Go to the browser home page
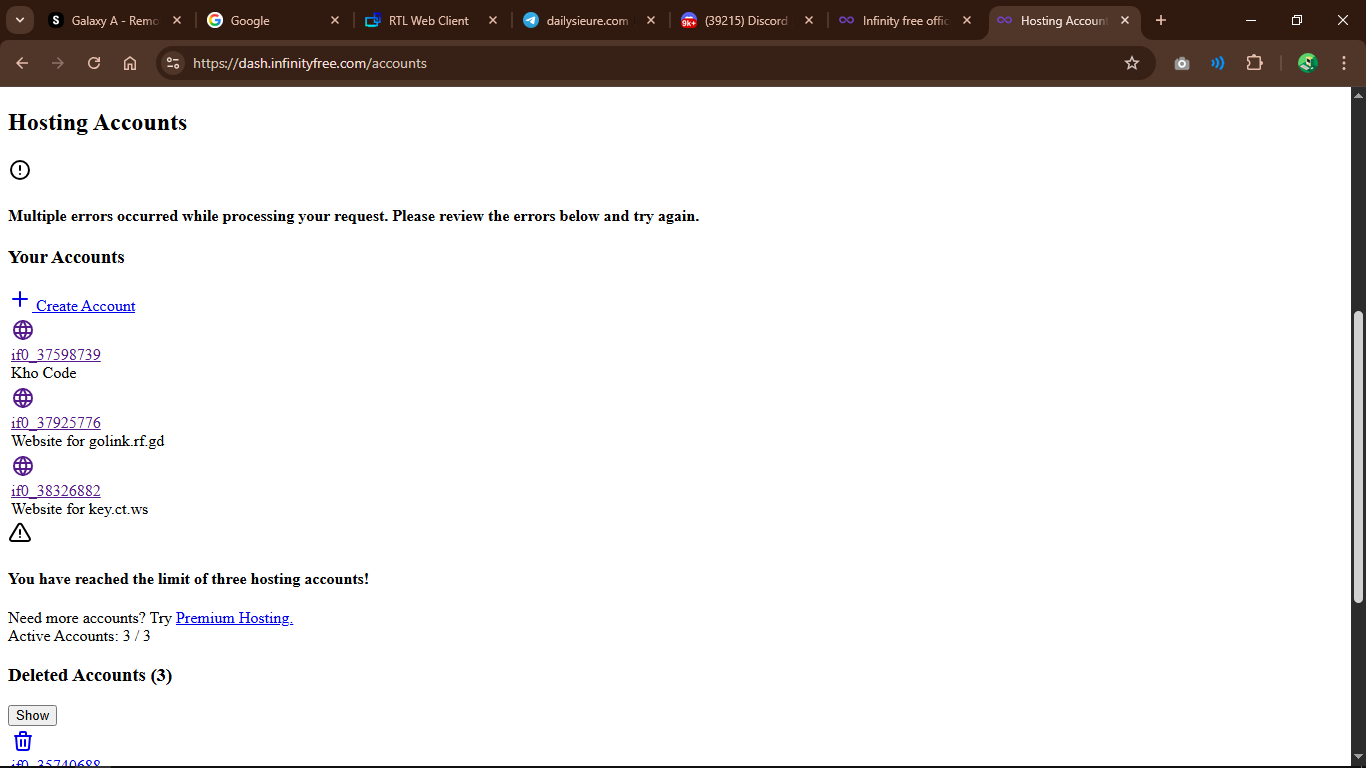The width and height of the screenshot is (1366, 768). coord(130,63)
